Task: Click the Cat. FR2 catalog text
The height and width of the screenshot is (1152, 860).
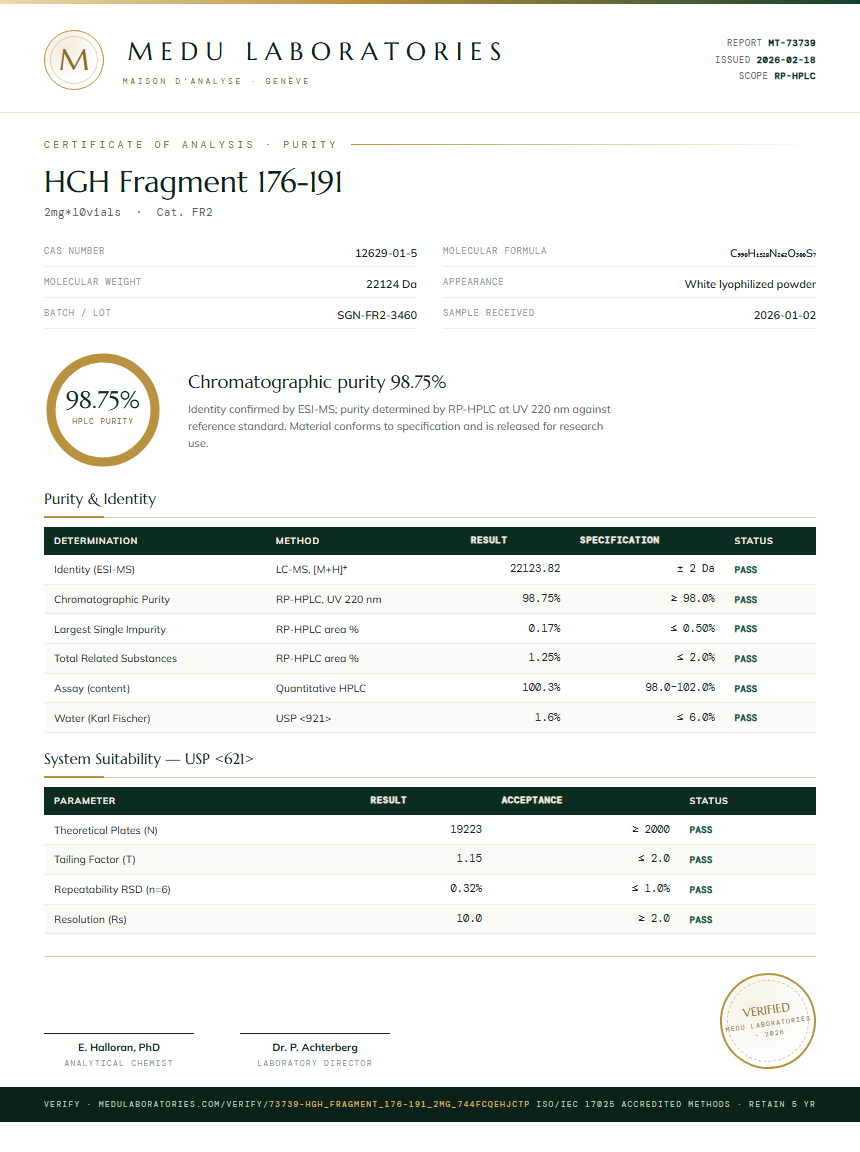Action: 184,212
